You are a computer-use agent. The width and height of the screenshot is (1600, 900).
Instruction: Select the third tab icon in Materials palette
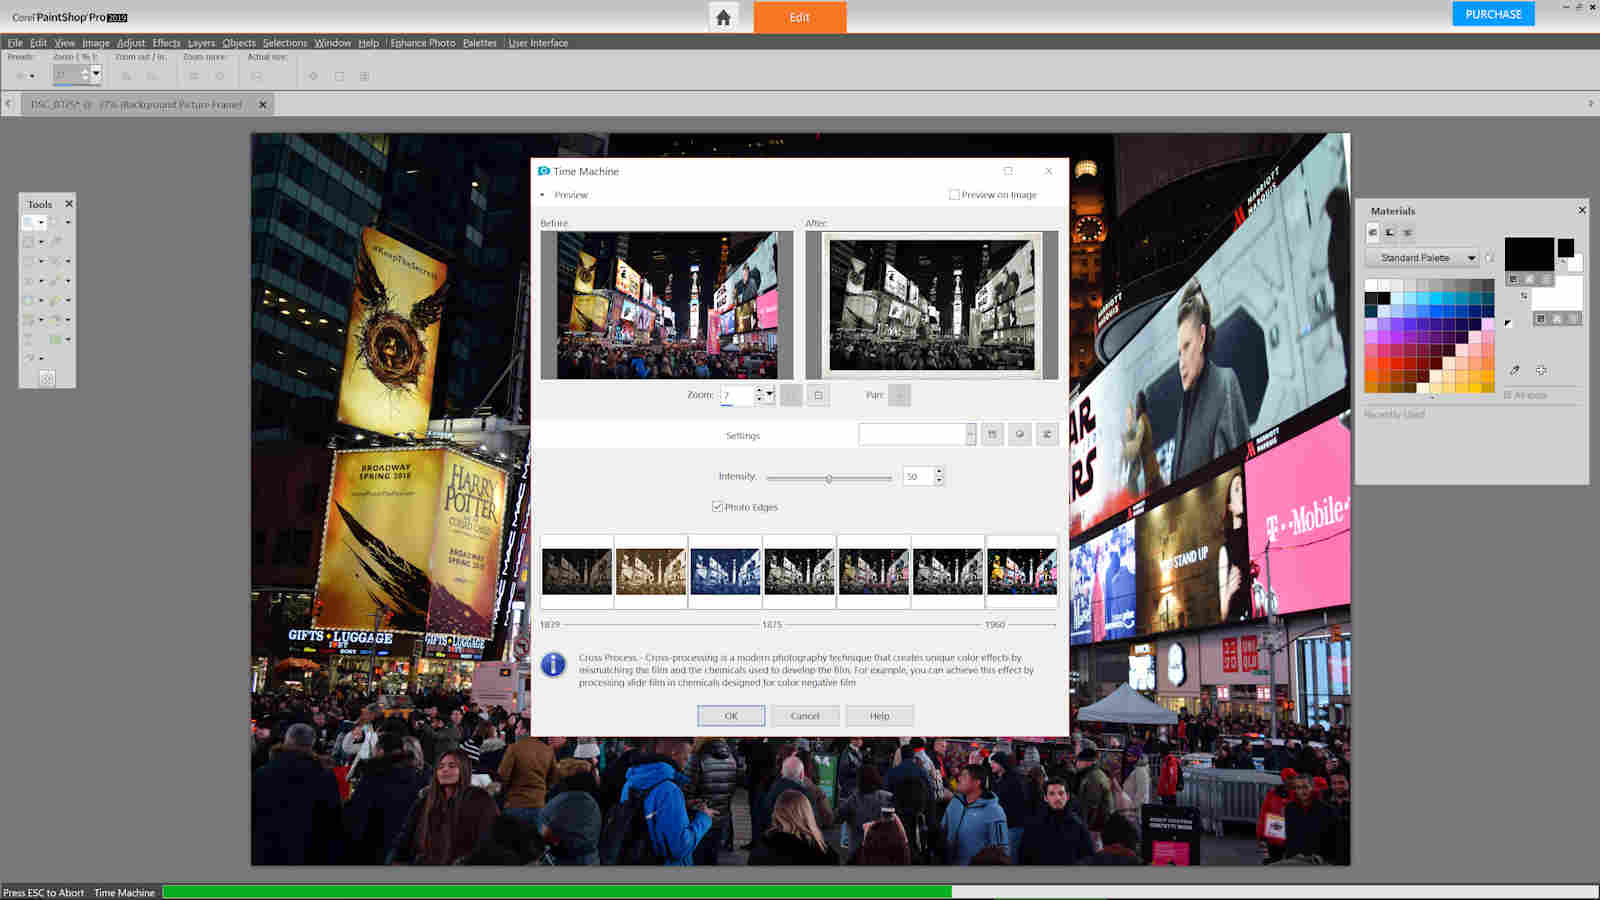tap(1407, 232)
